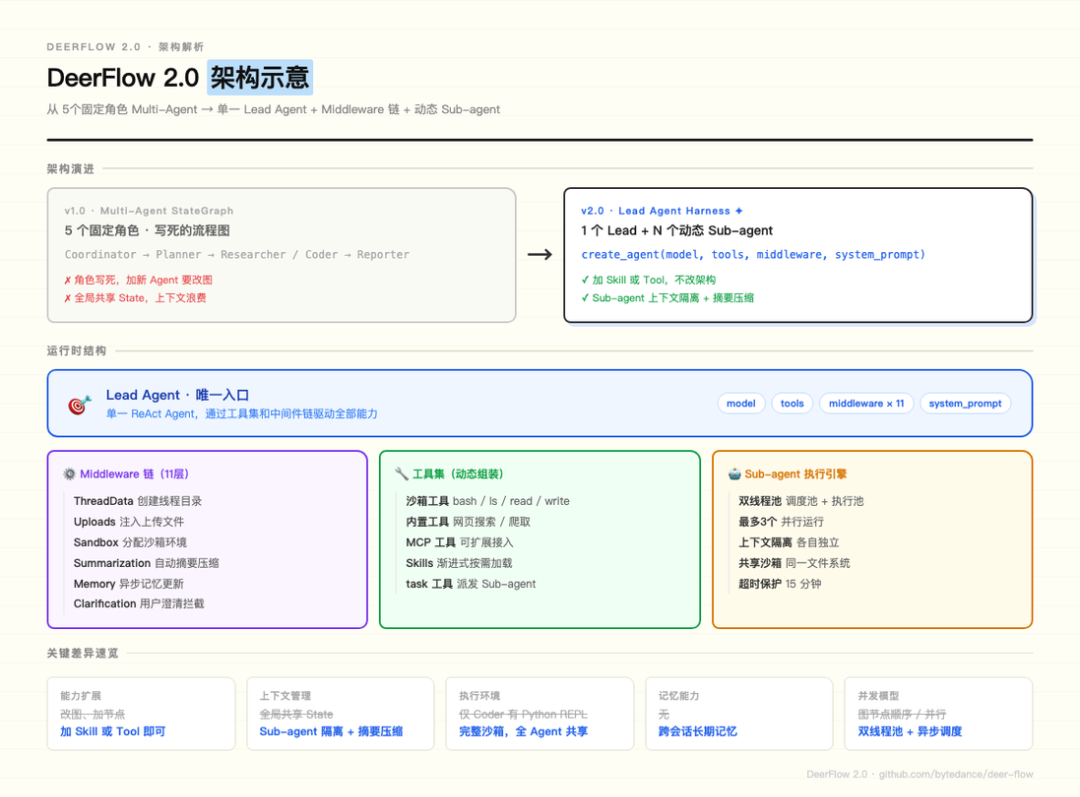Click the robot icon beside Sub-agent 执行引擎
Image resolution: width=1080 pixels, height=797 pixels.
pyautogui.click(x=733, y=474)
